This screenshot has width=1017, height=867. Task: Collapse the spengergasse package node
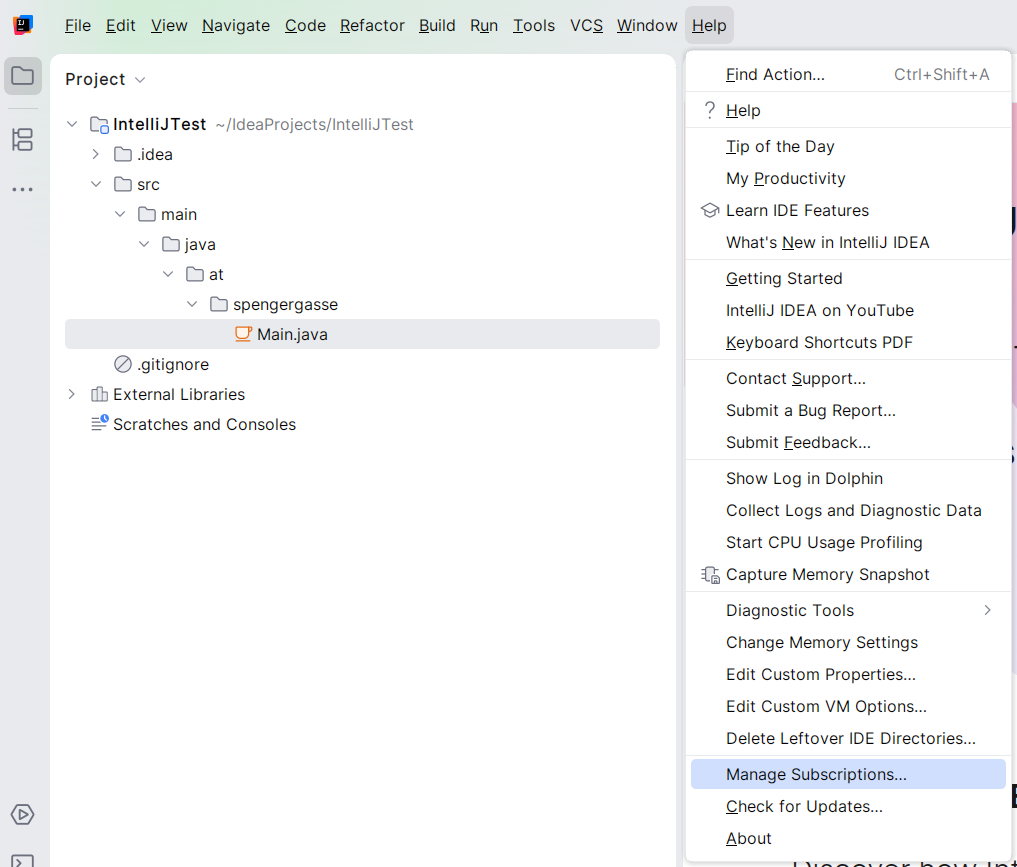point(192,304)
